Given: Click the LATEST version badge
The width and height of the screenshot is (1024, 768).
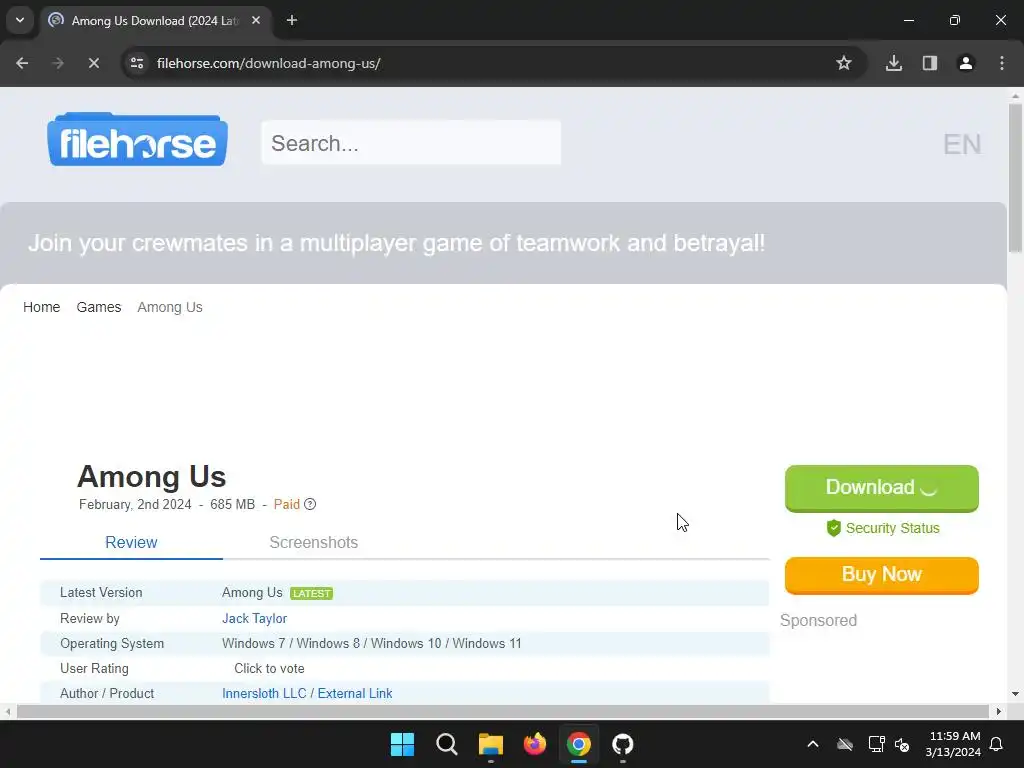Looking at the screenshot, I should click(312, 594).
